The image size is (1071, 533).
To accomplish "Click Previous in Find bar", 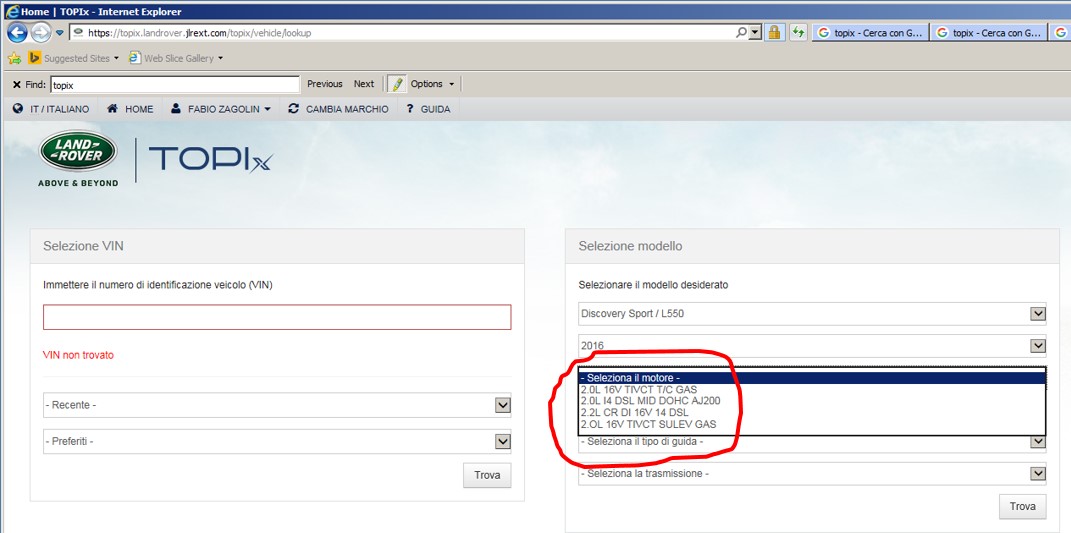I will [x=325, y=84].
